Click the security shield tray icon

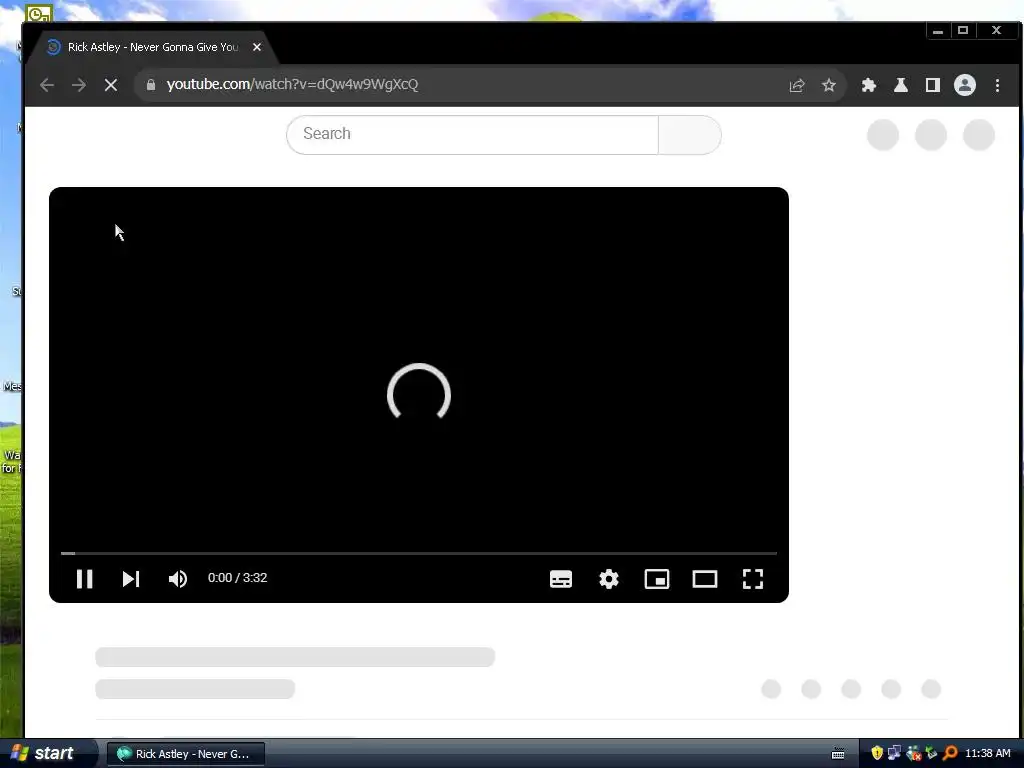point(876,753)
